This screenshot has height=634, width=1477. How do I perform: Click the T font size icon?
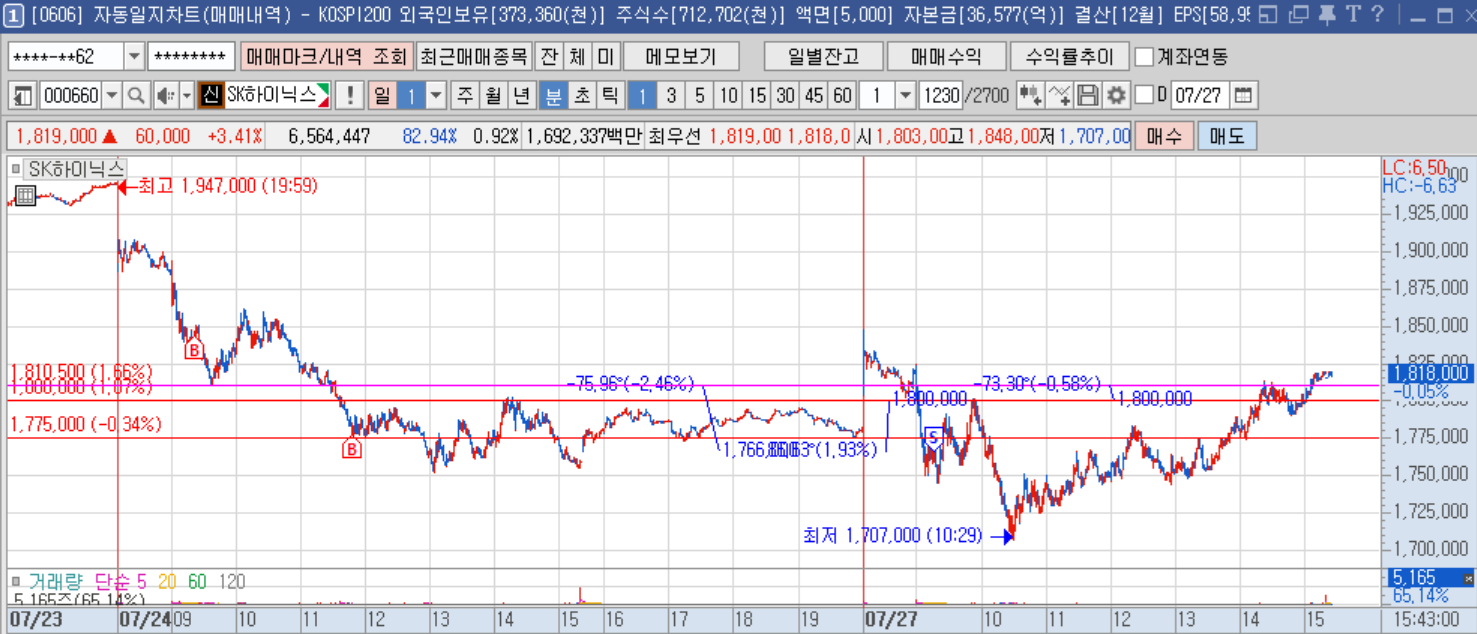1352,15
